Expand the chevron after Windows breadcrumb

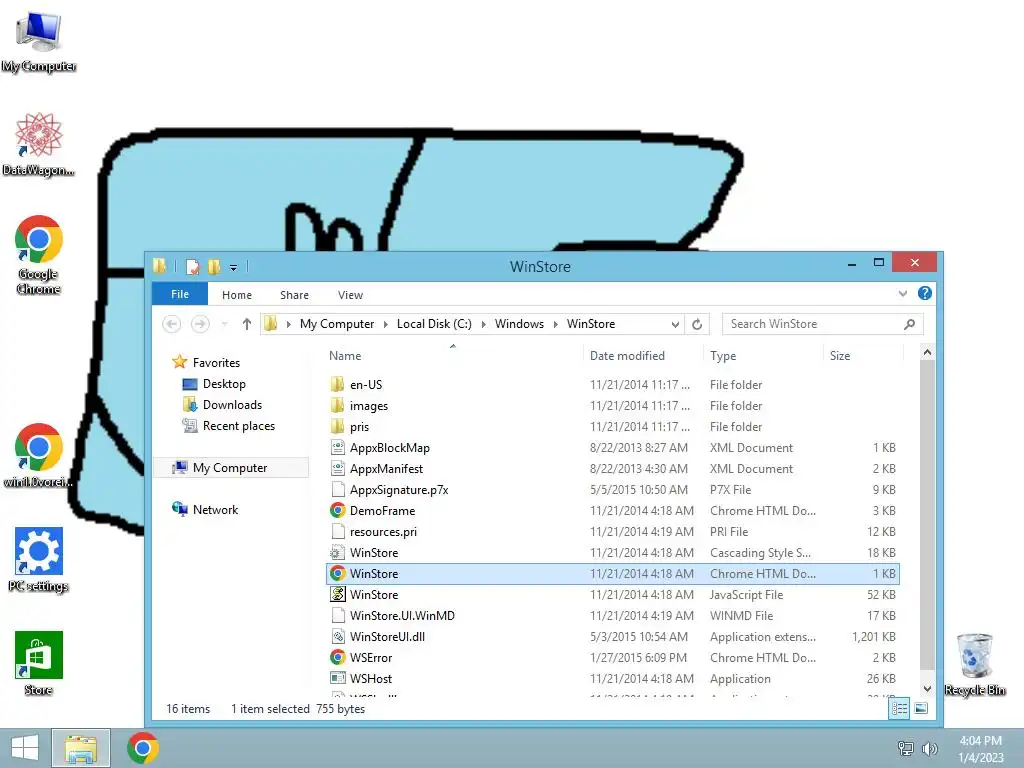click(x=555, y=324)
